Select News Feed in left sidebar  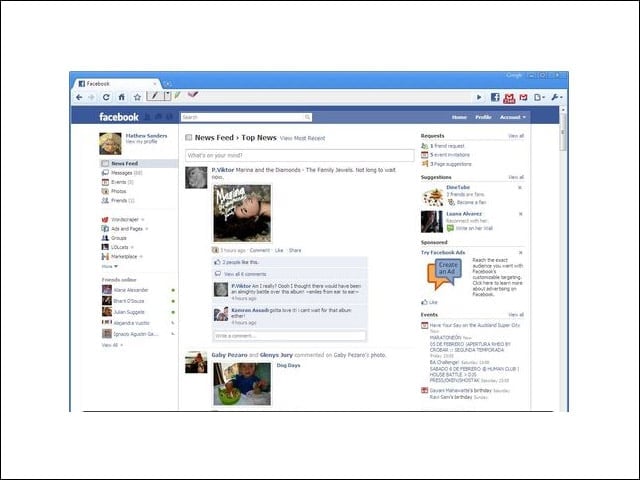[139, 163]
